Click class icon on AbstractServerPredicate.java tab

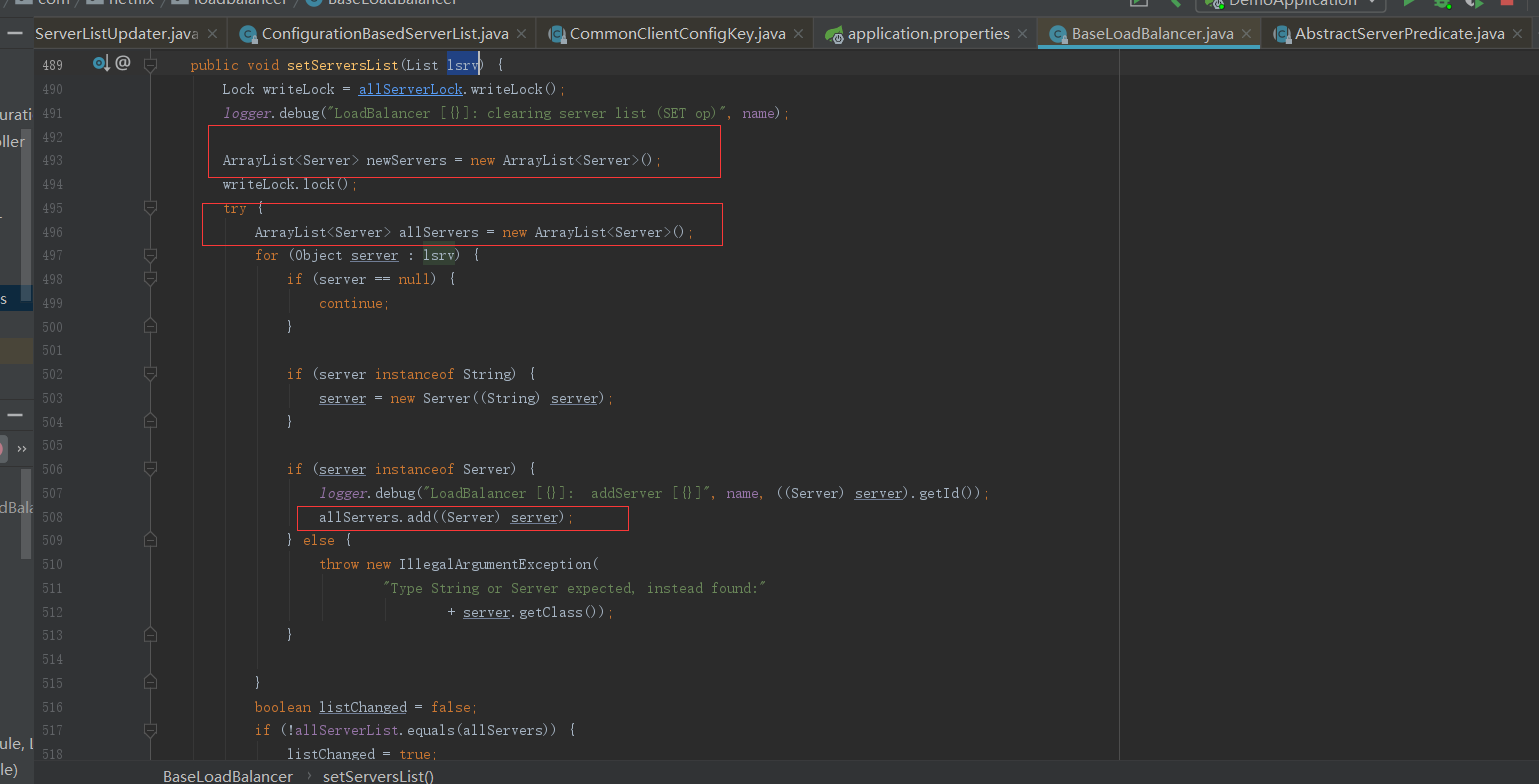pos(1281,35)
